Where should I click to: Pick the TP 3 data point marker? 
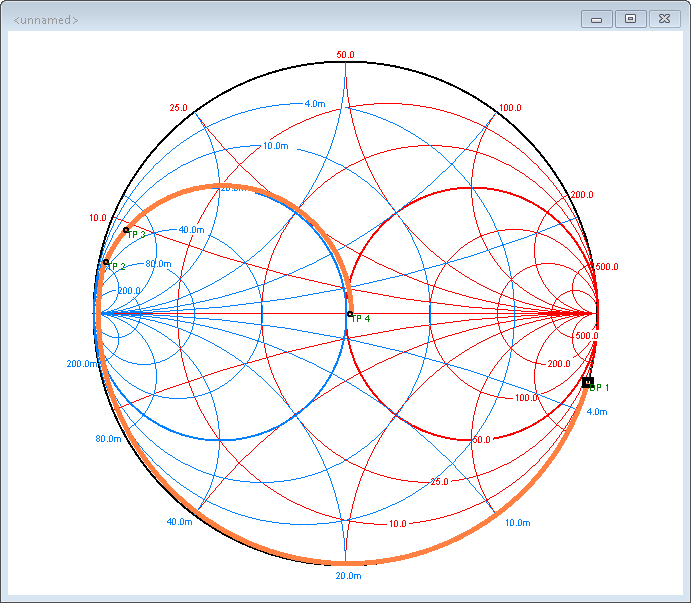click(x=126, y=230)
